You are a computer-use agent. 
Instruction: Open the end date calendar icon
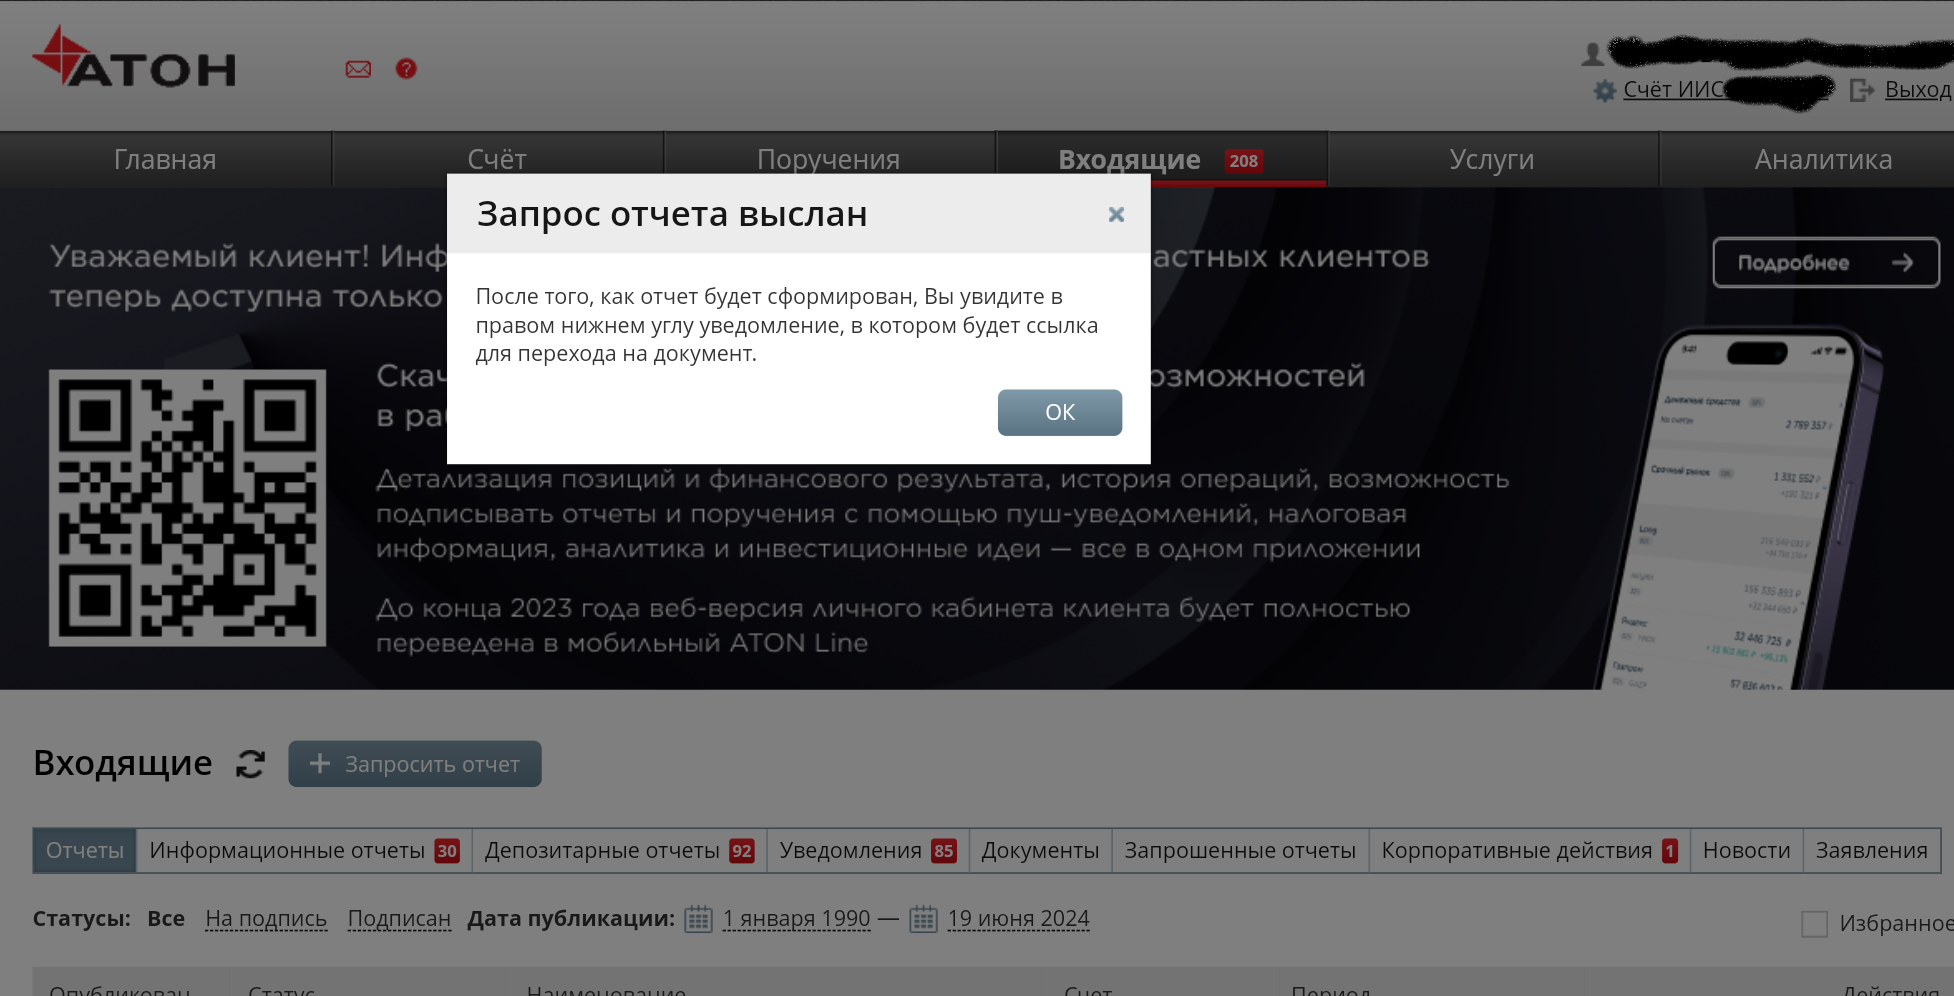click(923, 919)
